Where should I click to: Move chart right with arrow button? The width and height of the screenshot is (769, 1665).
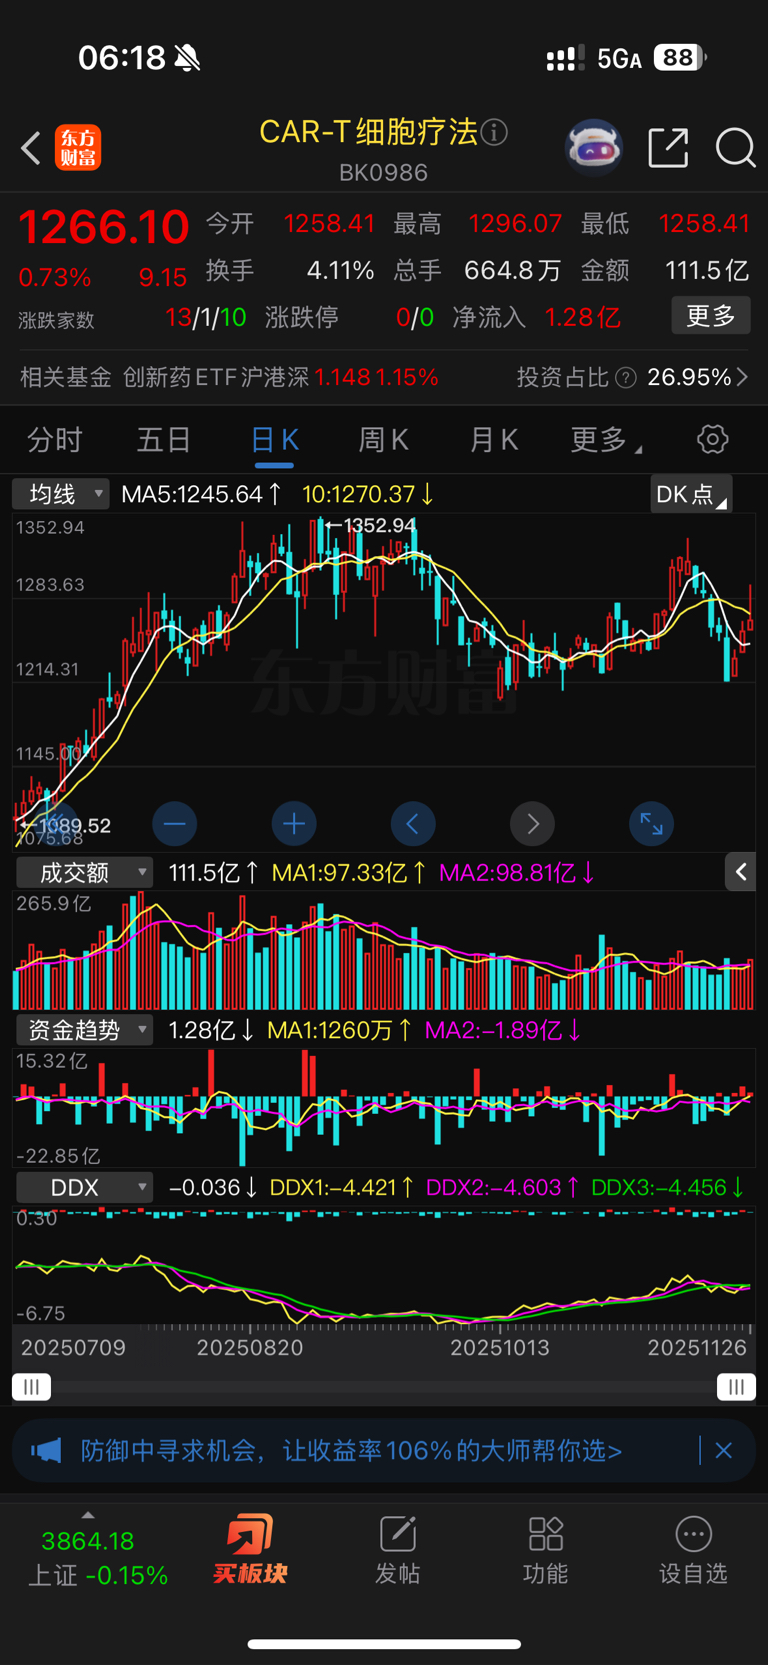[x=532, y=824]
